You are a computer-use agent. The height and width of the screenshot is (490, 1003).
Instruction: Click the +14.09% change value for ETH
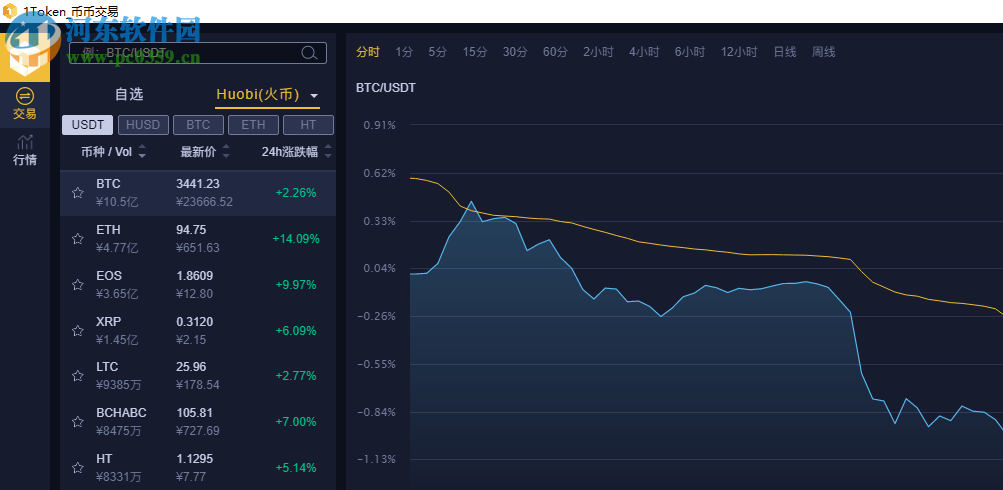pos(296,239)
